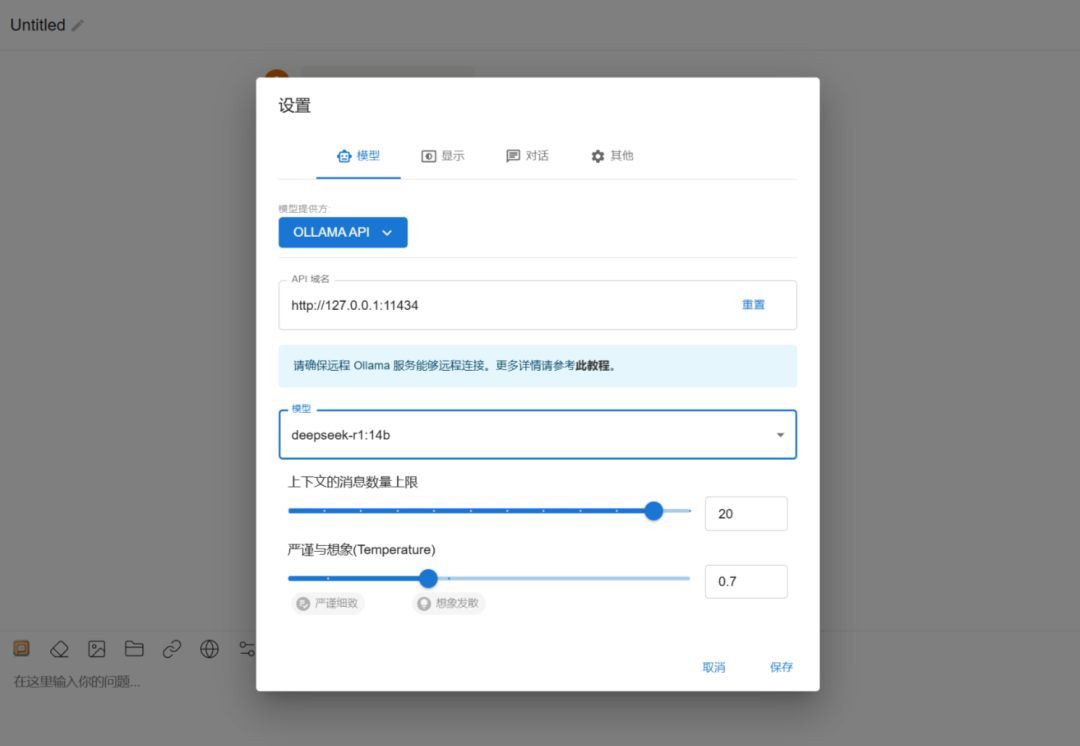Expand the deepseek-r1:14b model dropdown
1080x746 pixels.
tap(538, 435)
